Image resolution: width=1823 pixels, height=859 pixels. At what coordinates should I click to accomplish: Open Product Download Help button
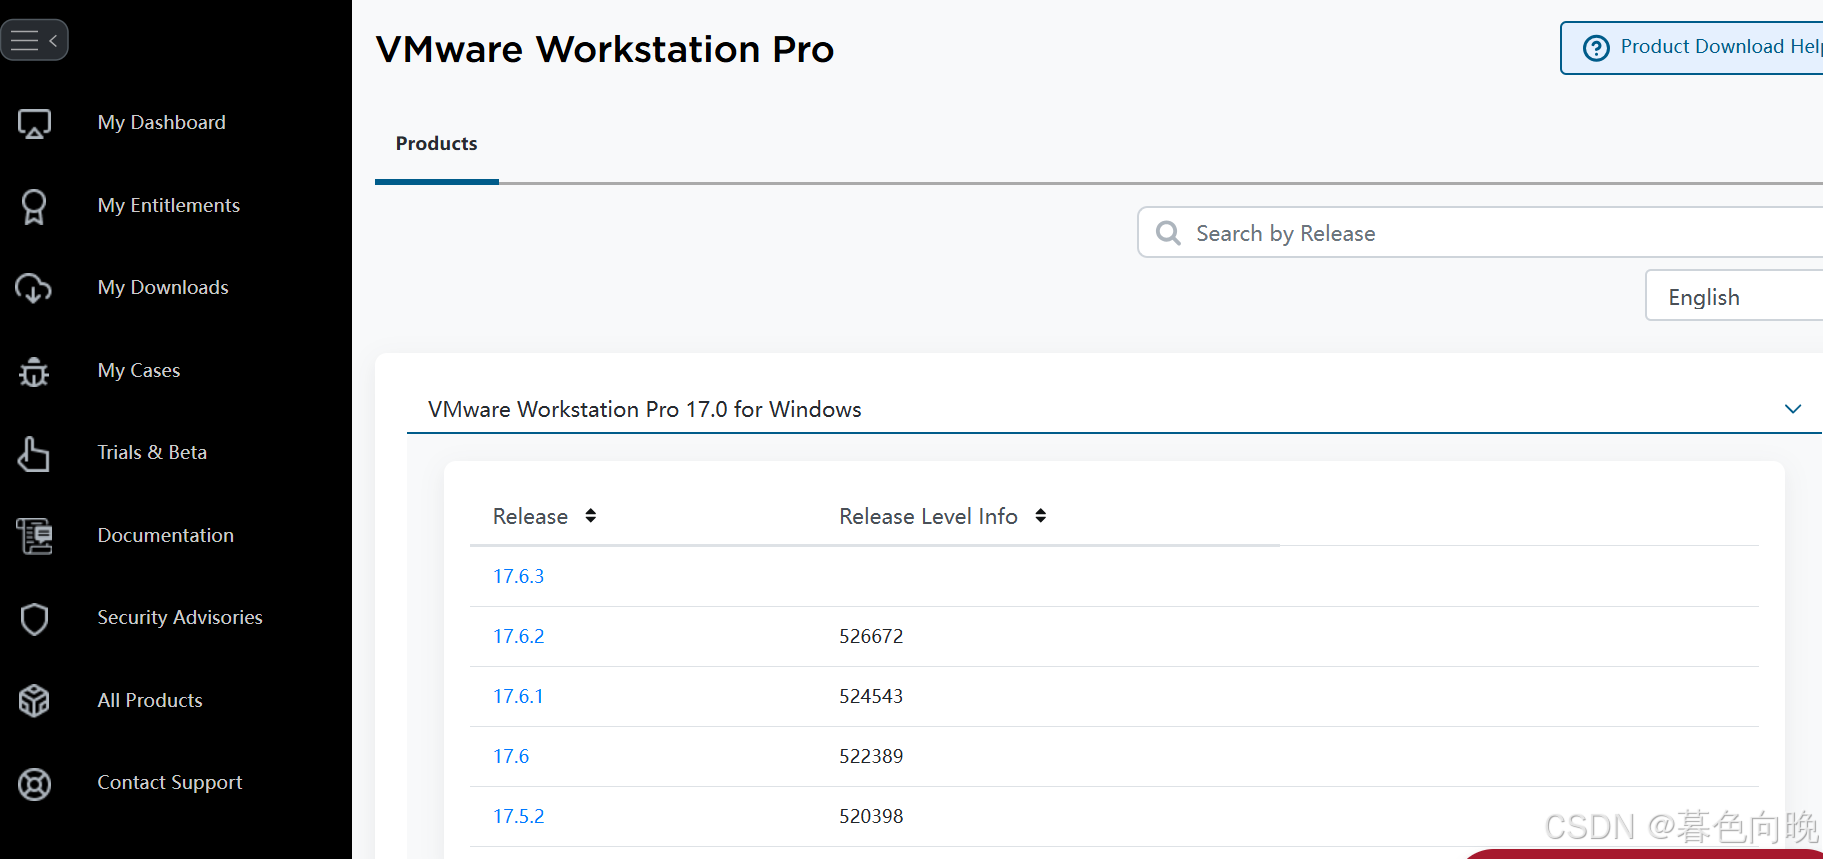tap(1692, 47)
